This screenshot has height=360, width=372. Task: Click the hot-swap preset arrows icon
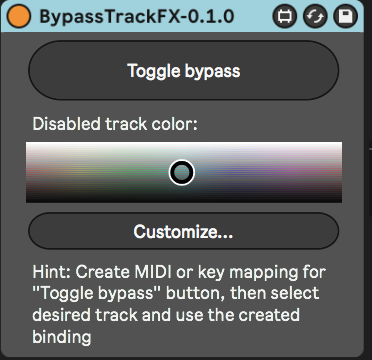pos(315,16)
